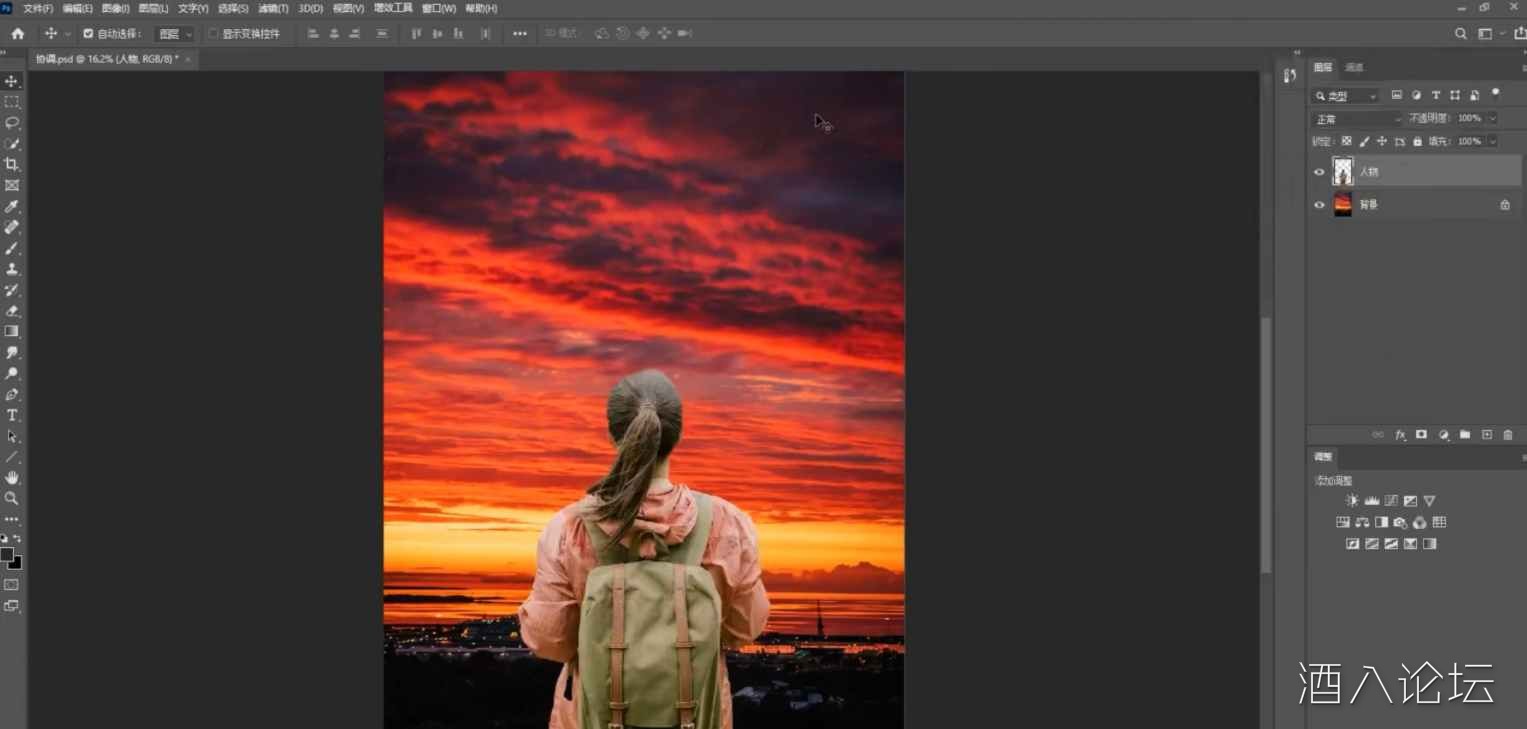Image resolution: width=1527 pixels, height=729 pixels.
Task: Add a Brightness/Contrast adjustment
Action: [x=1352, y=501]
